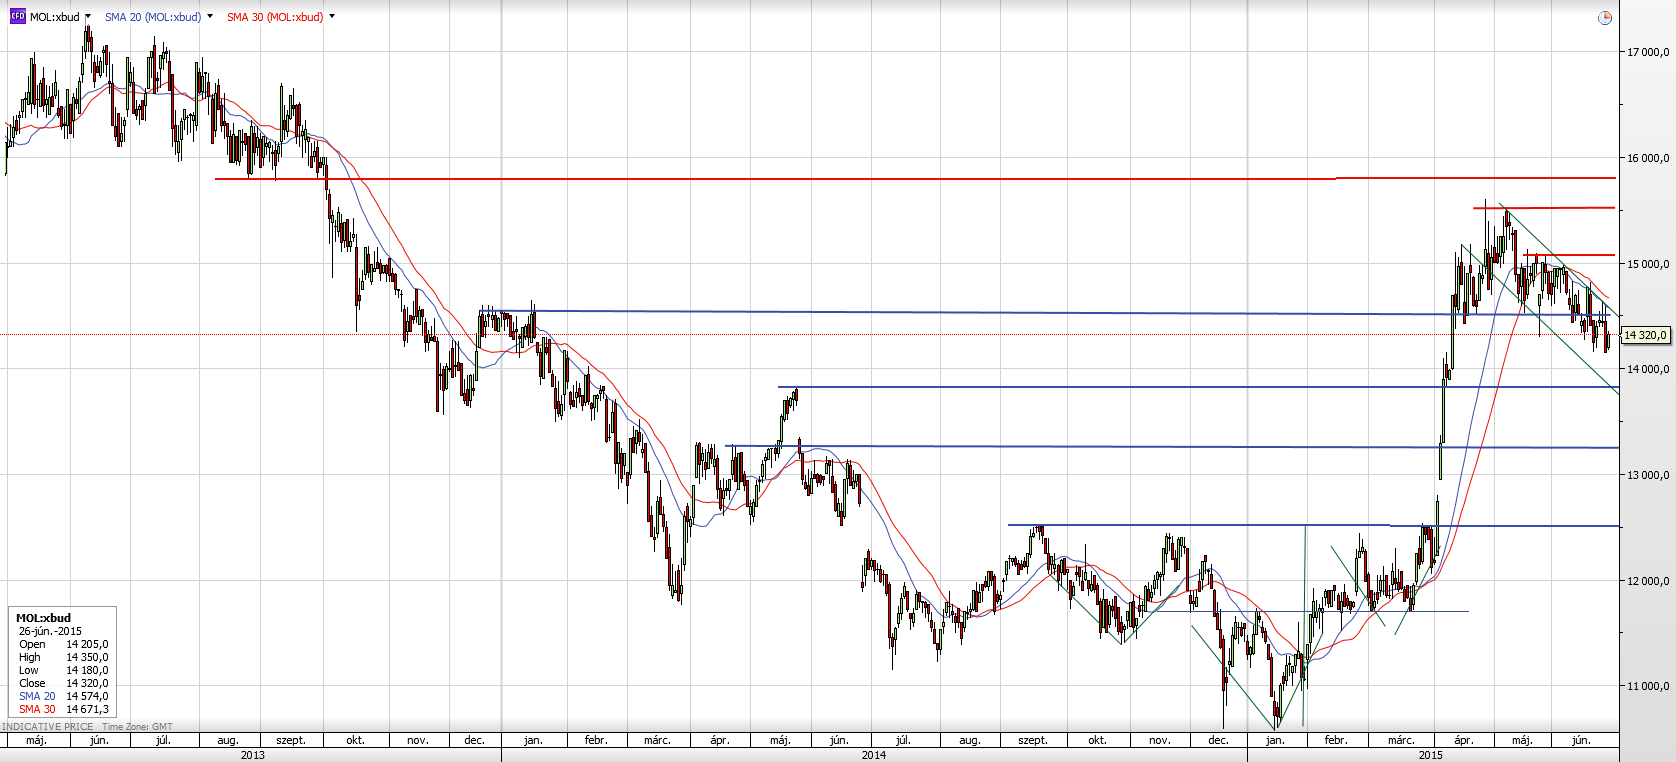Click the 2014 year label on time axis

tap(874, 755)
